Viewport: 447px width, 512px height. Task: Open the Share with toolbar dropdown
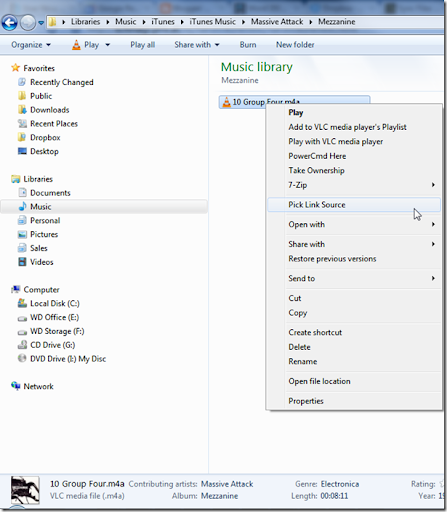click(x=197, y=45)
